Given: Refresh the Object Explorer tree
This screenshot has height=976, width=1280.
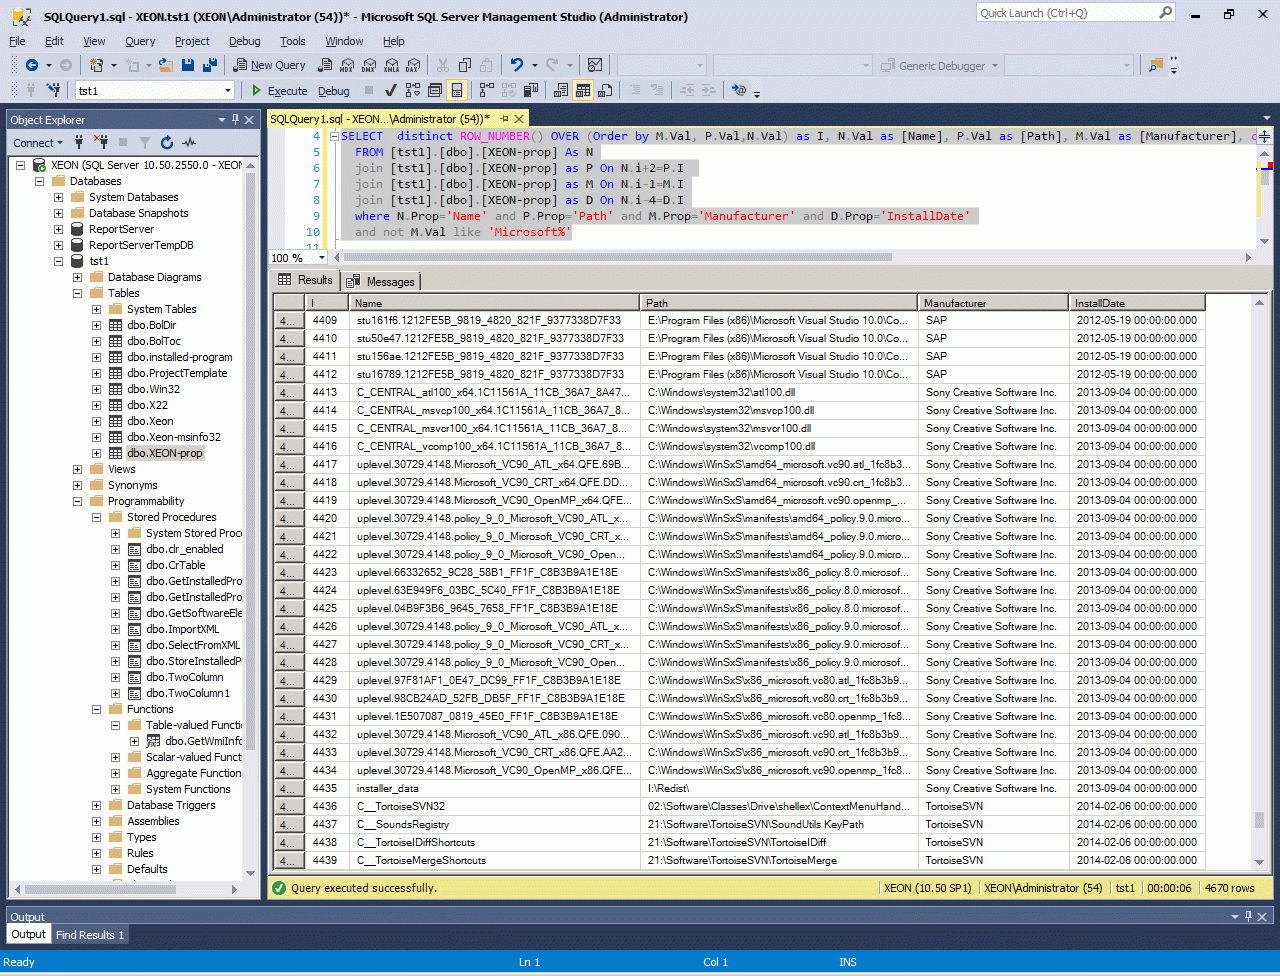Looking at the screenshot, I should pyautogui.click(x=167, y=142).
